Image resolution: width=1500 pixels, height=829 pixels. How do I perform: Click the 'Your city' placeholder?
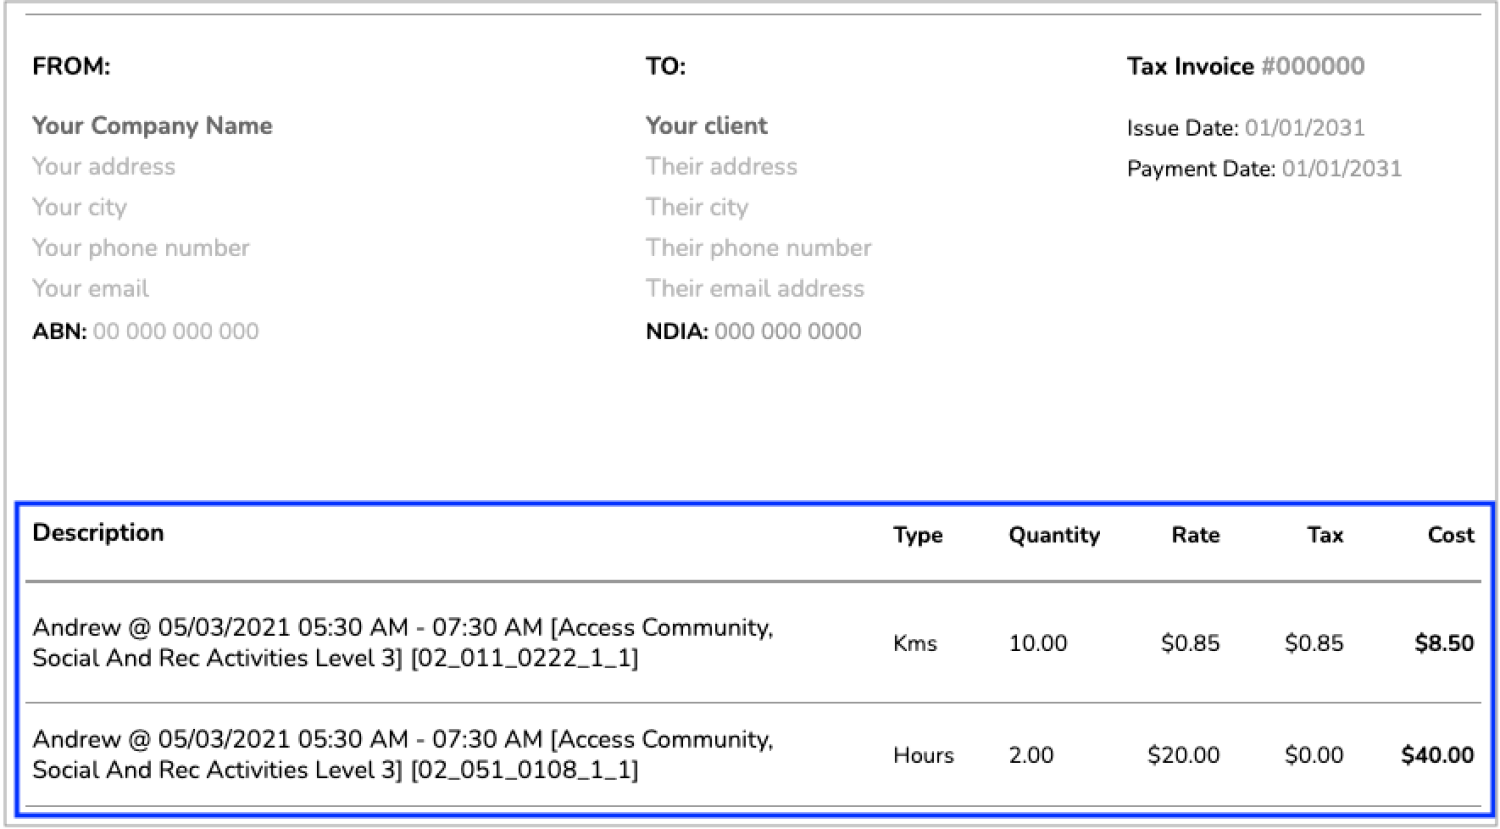coord(80,207)
